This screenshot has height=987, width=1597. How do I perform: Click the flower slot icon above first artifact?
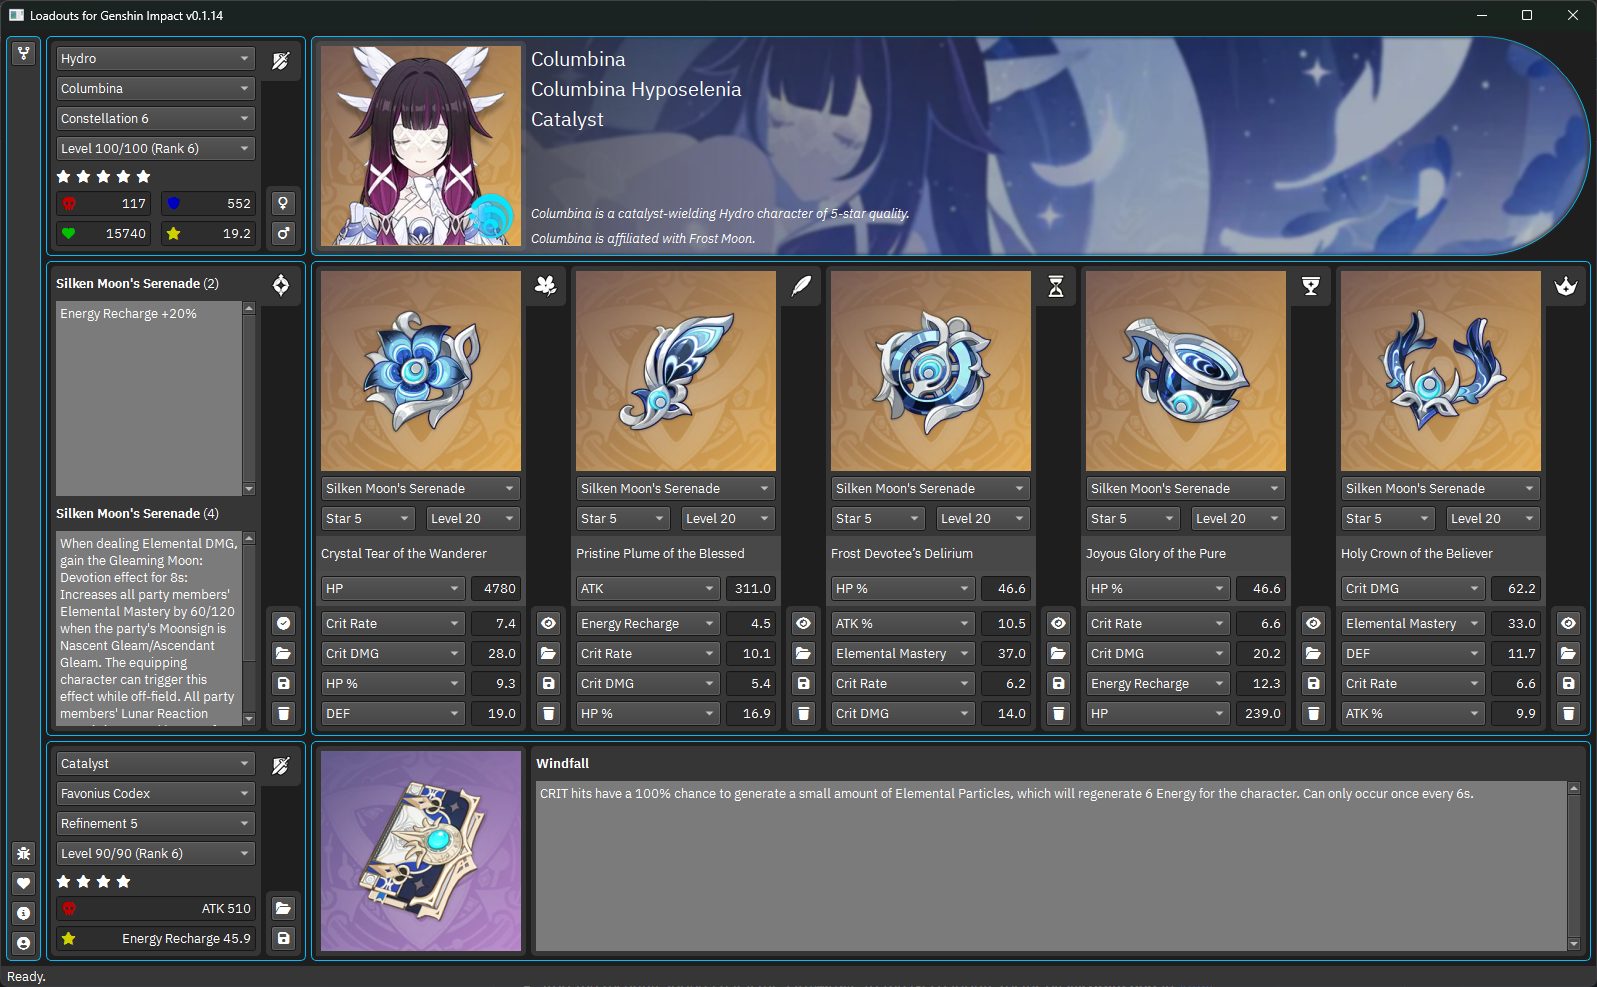pyautogui.click(x=545, y=286)
